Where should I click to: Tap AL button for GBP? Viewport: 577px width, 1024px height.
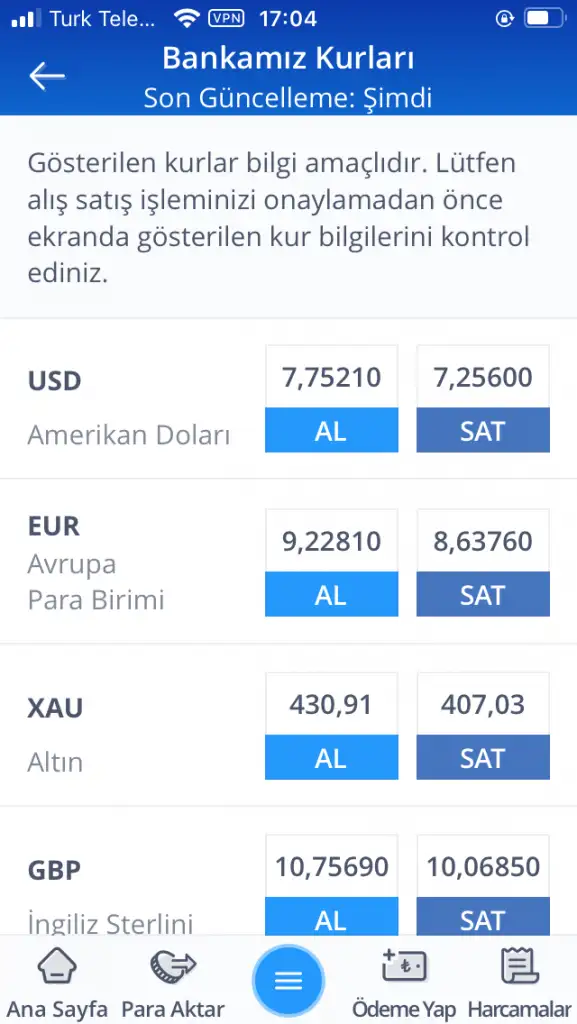click(x=332, y=917)
